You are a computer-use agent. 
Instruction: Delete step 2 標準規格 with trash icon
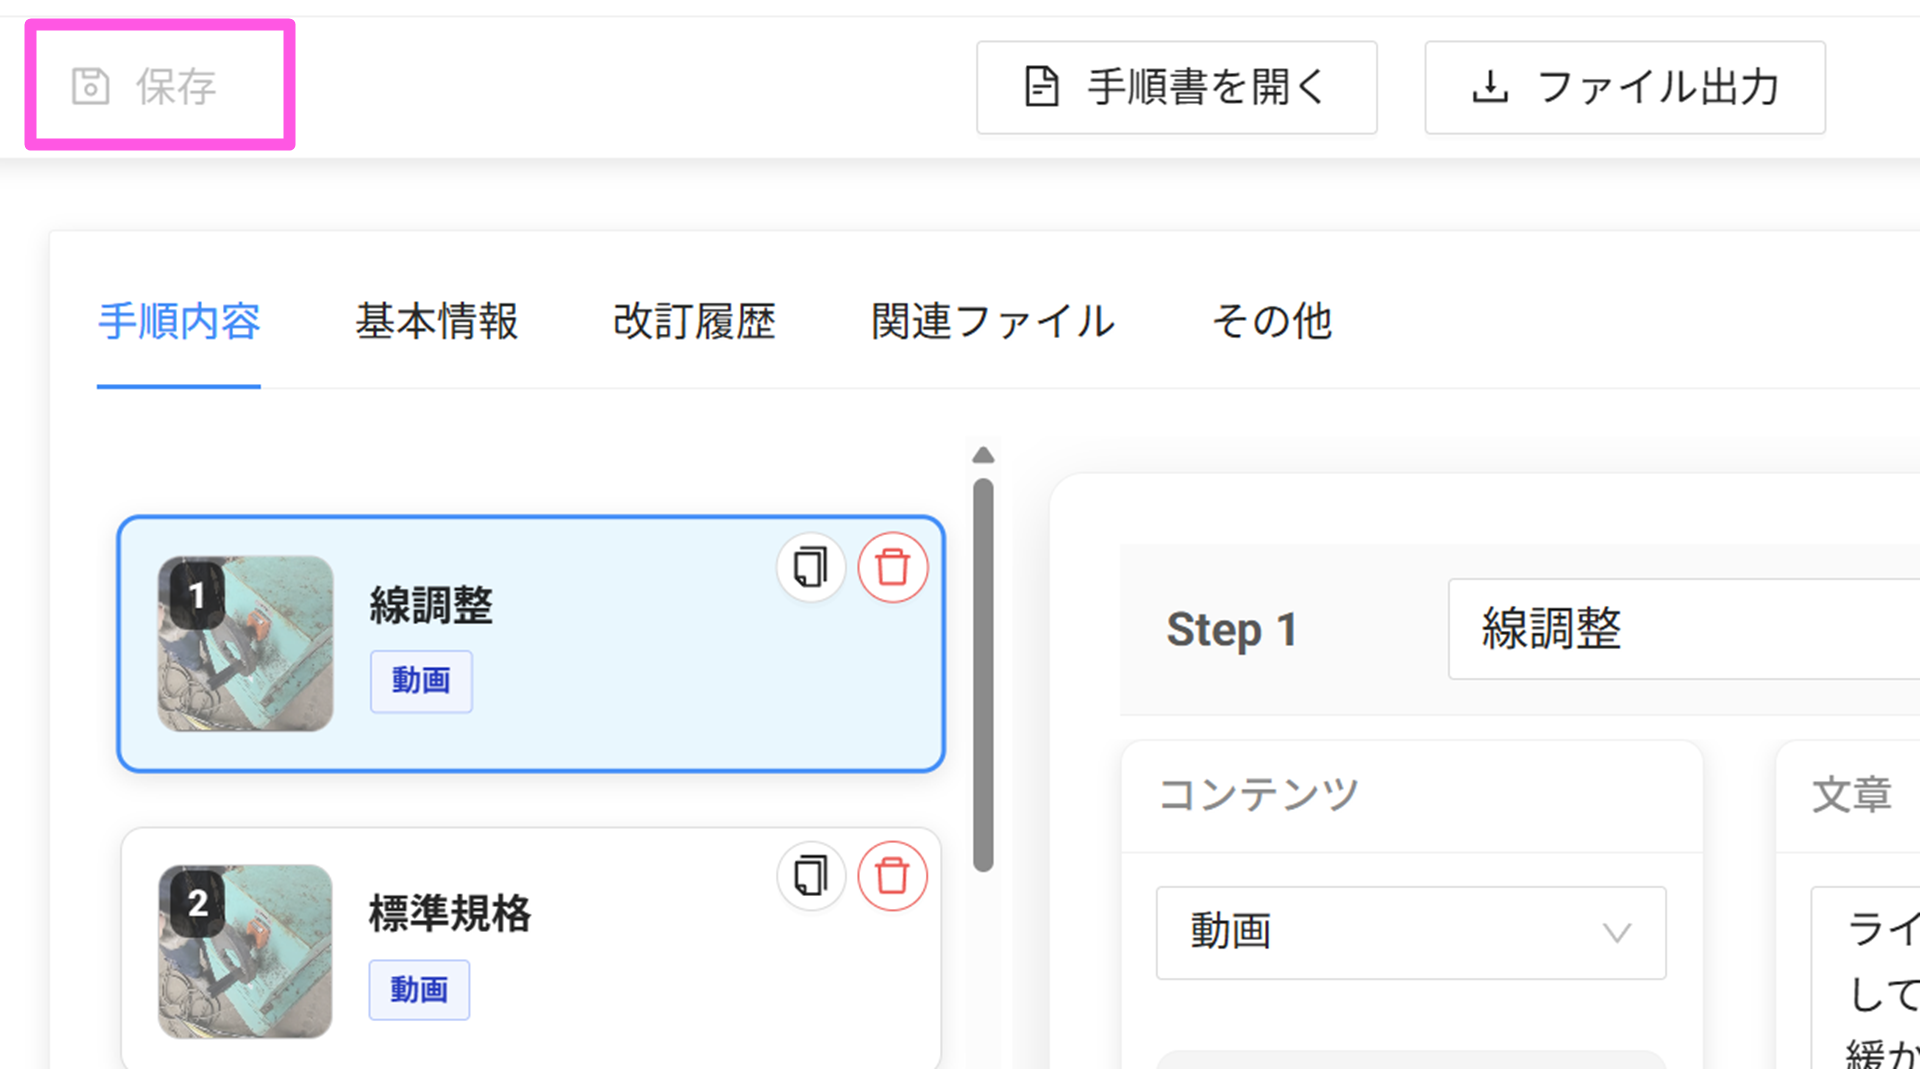pos(892,877)
